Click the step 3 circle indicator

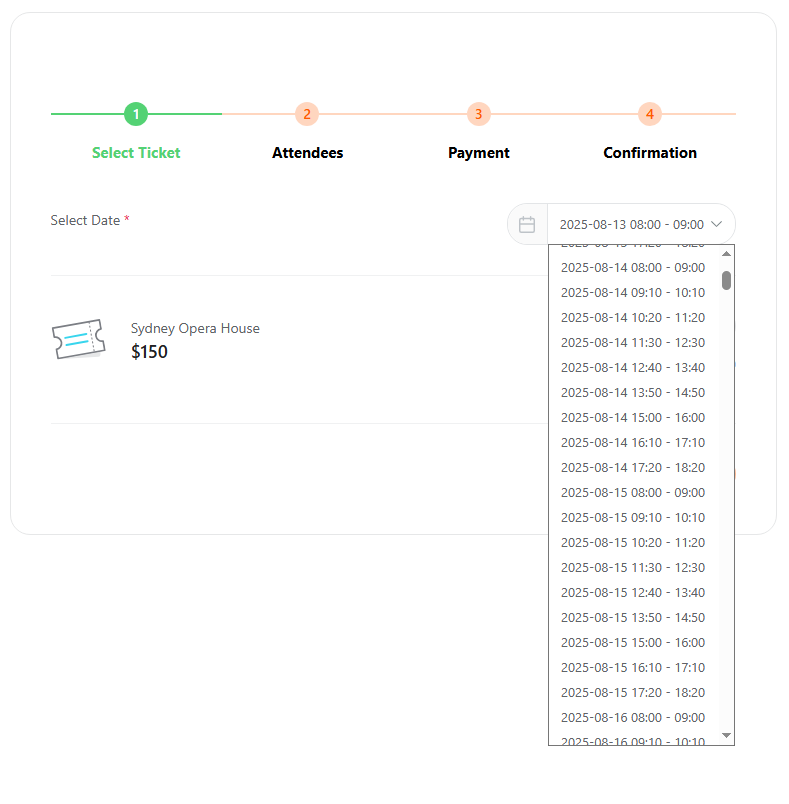(x=478, y=114)
